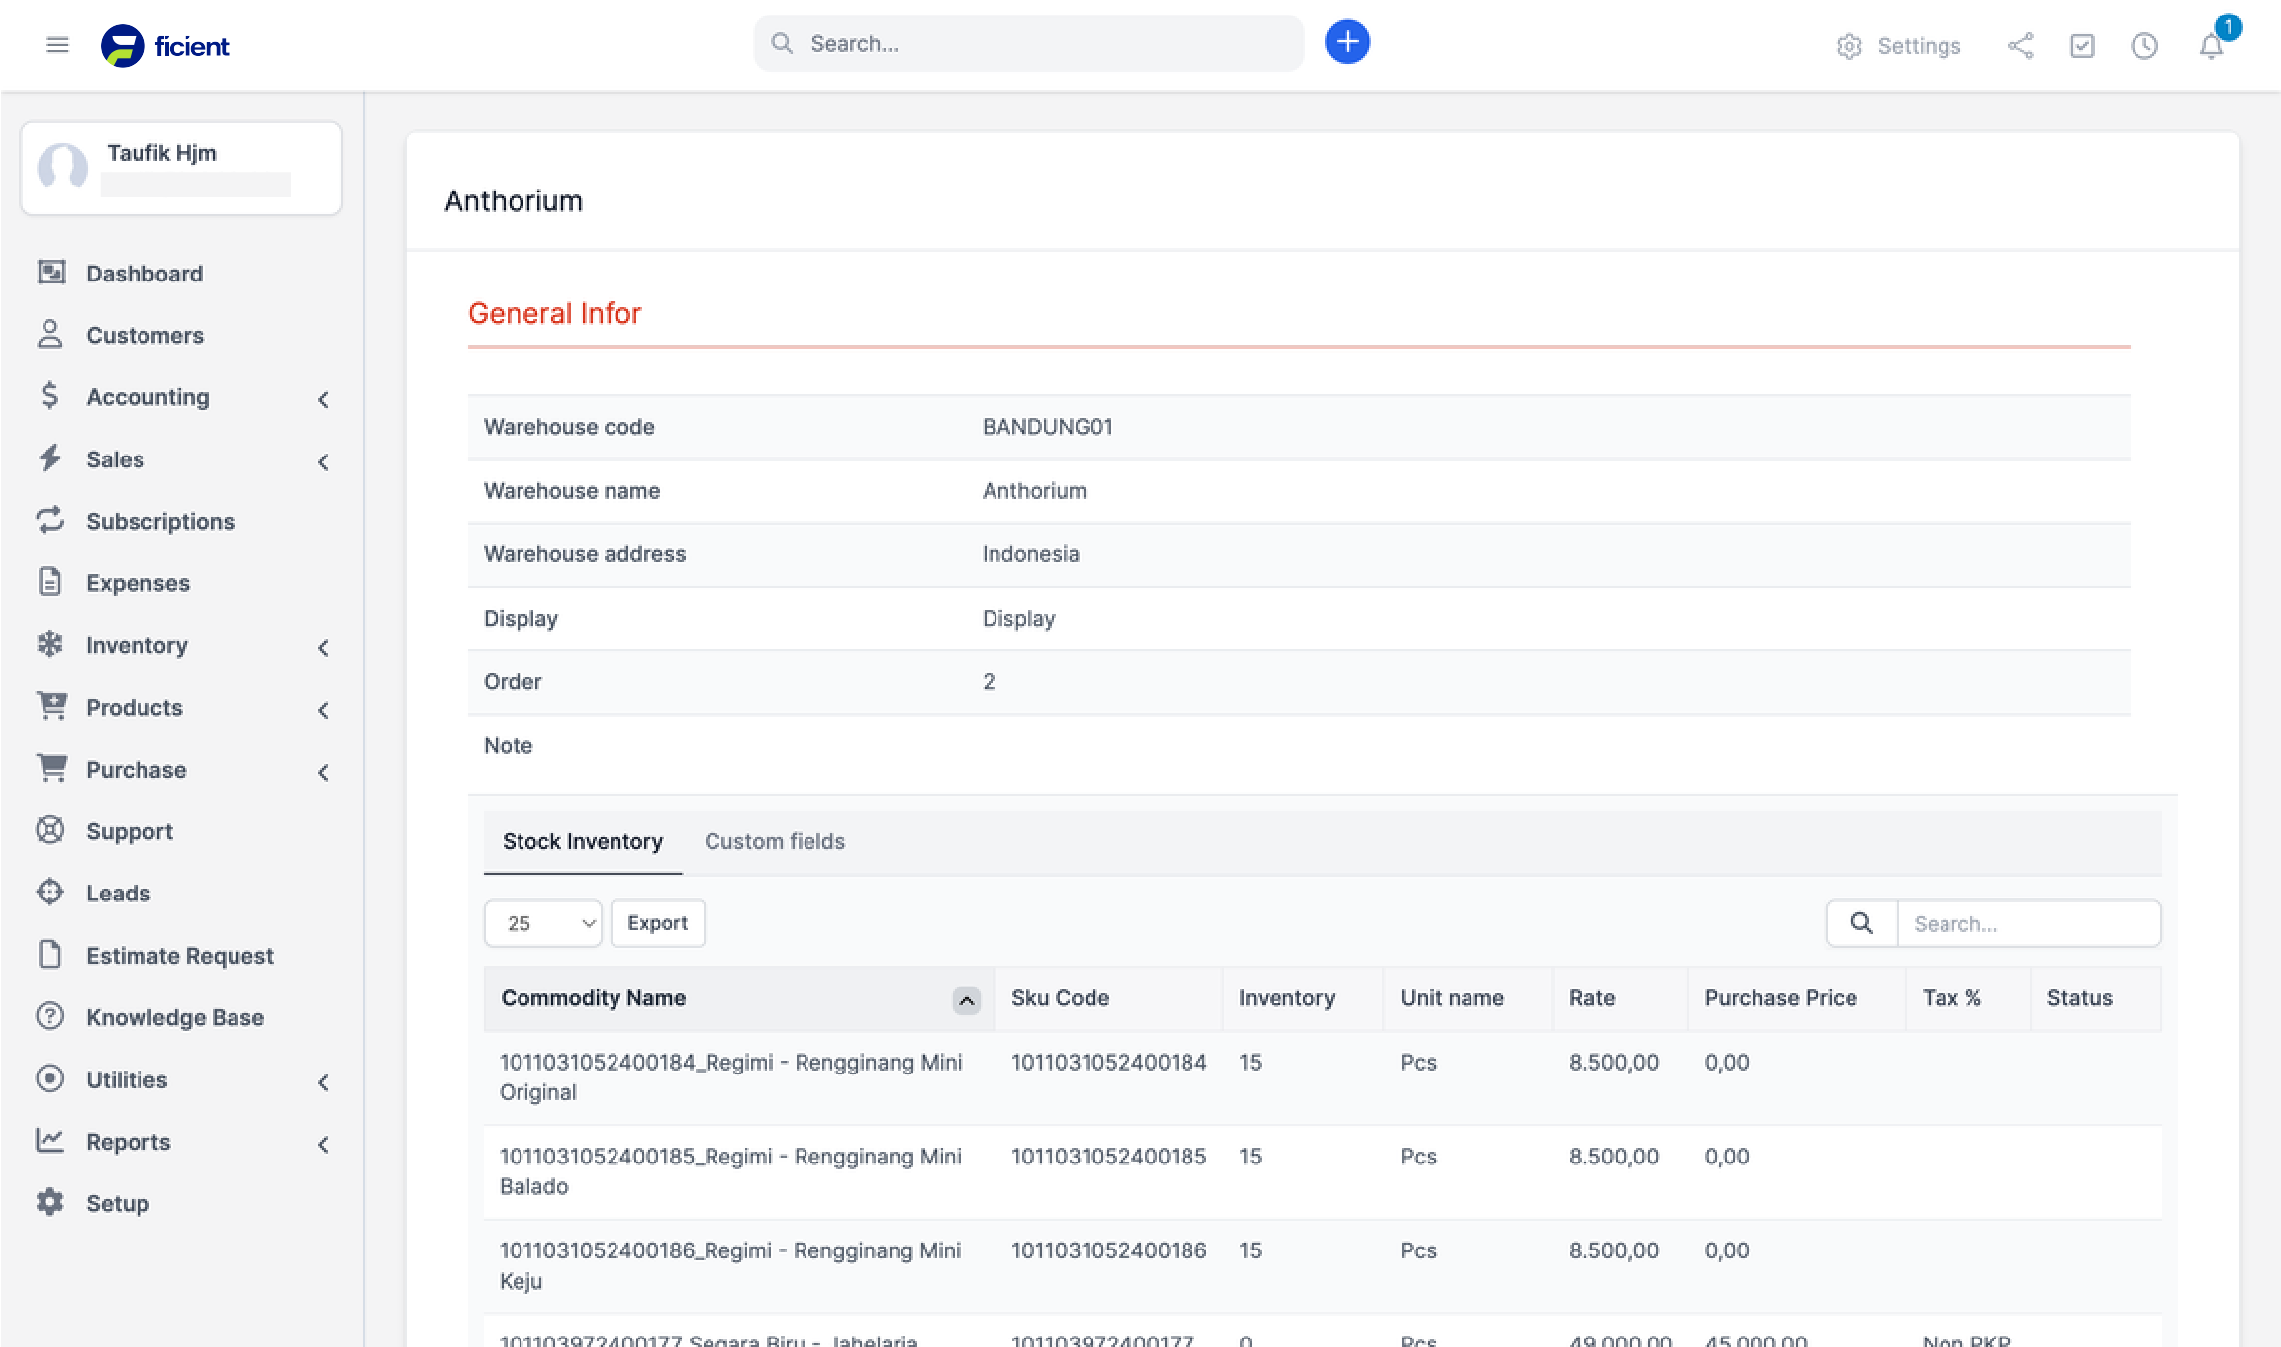This screenshot has width=2281, height=1347.
Task: Open the timesheet clock icon
Action: 2144,46
